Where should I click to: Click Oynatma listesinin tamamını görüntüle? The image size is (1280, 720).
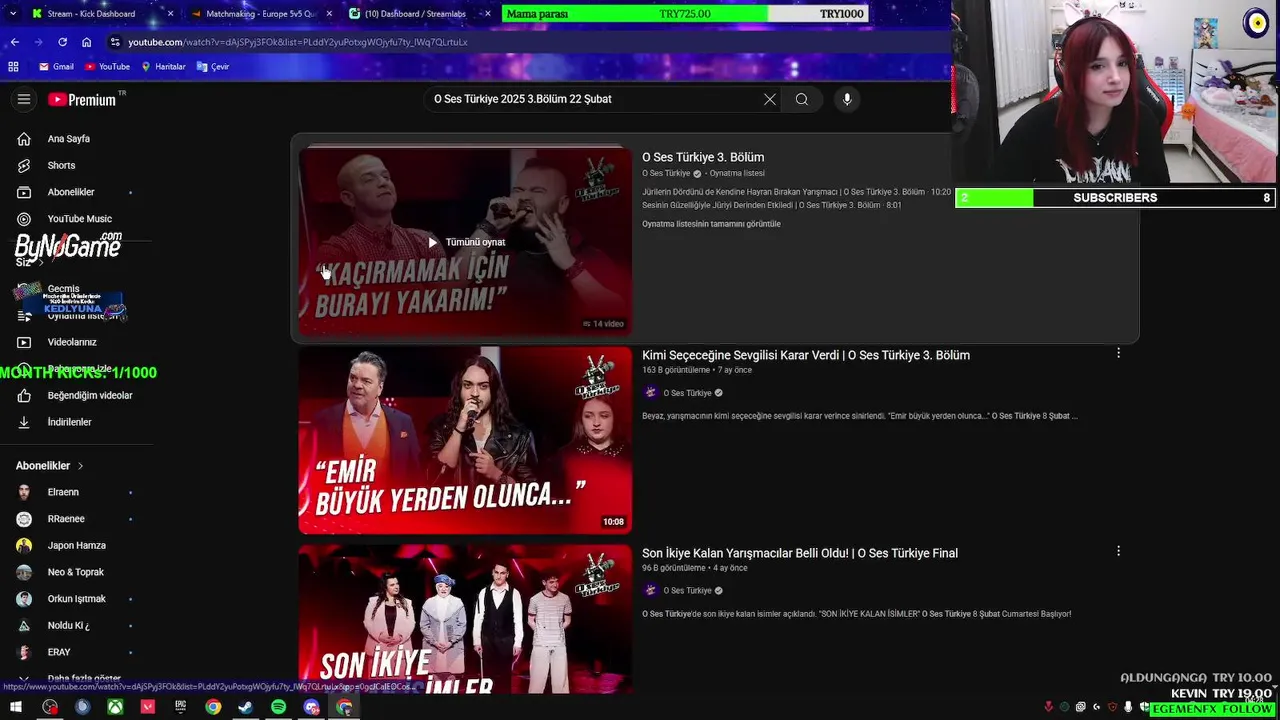(x=711, y=224)
